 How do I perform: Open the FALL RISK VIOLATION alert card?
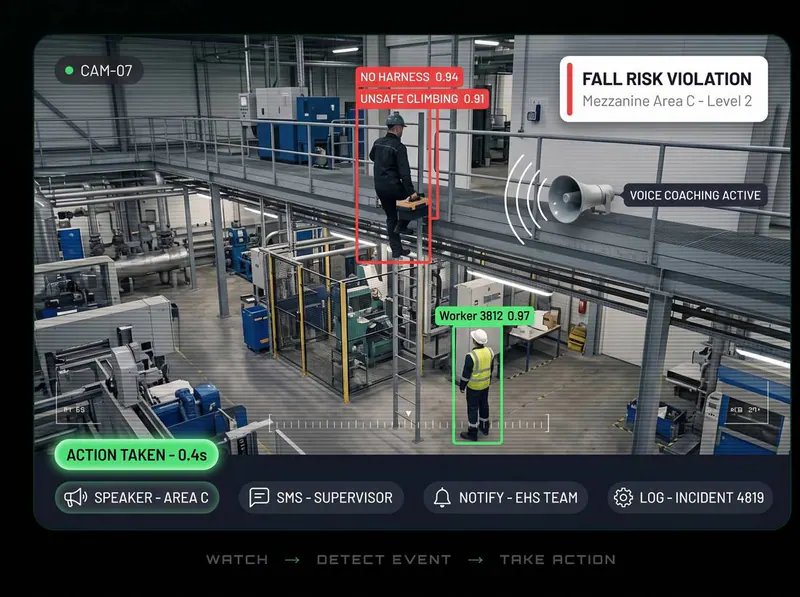point(664,89)
